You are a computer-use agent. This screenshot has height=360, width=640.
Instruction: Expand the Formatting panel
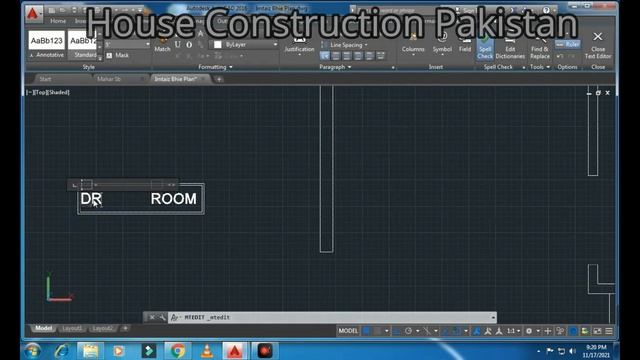[x=215, y=67]
